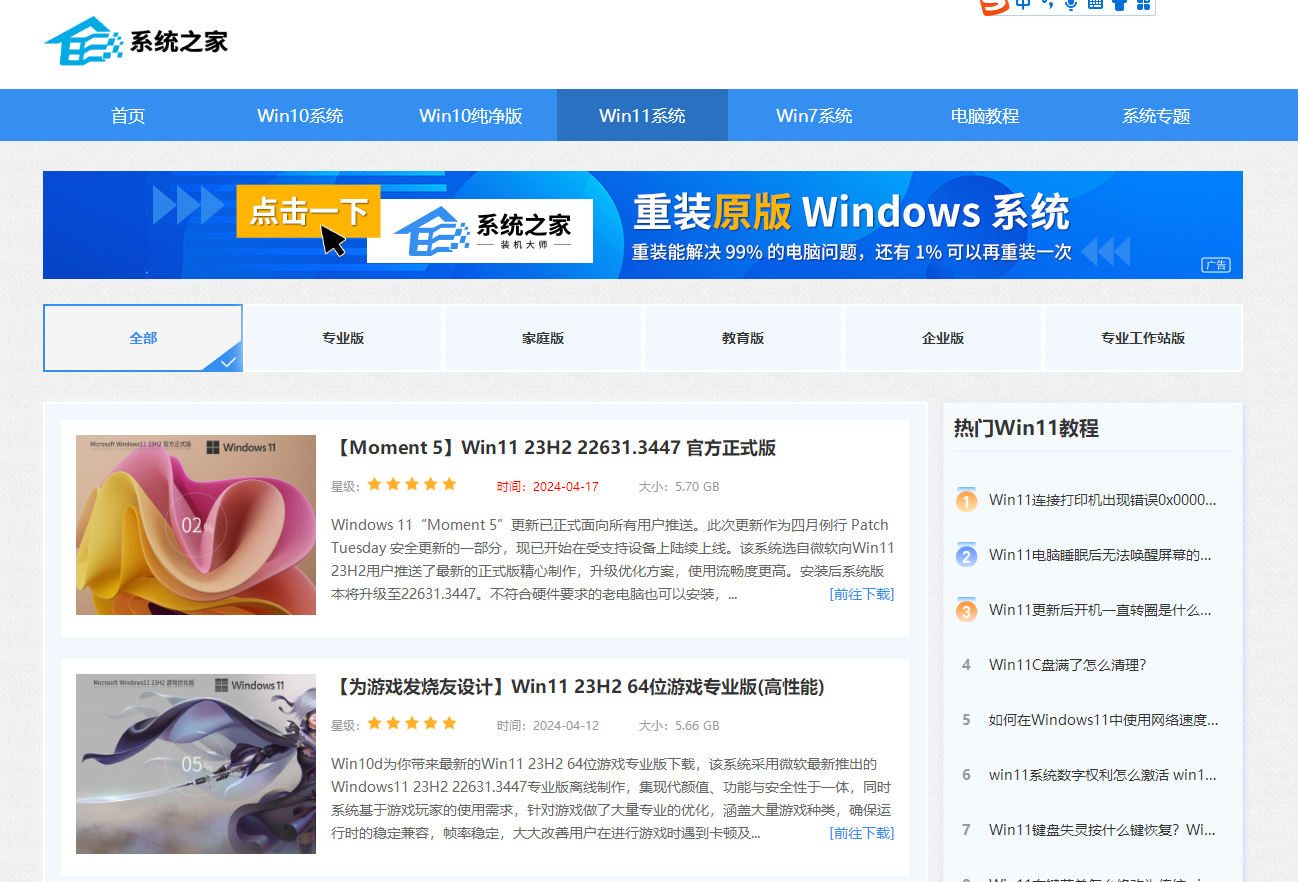Click 前往下载 for the 游戏专业版 entry

coord(862,833)
